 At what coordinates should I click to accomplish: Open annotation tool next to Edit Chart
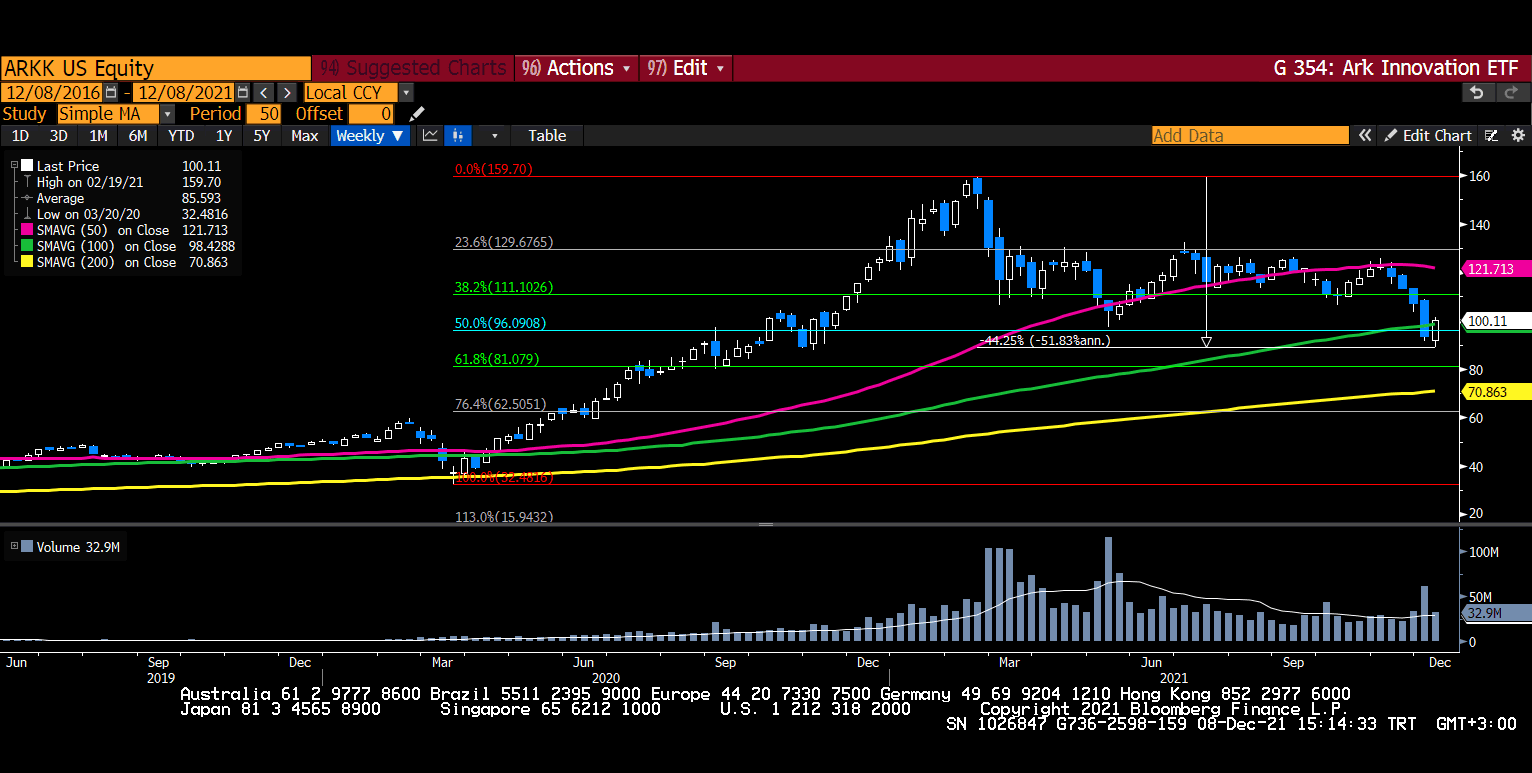coord(1491,136)
